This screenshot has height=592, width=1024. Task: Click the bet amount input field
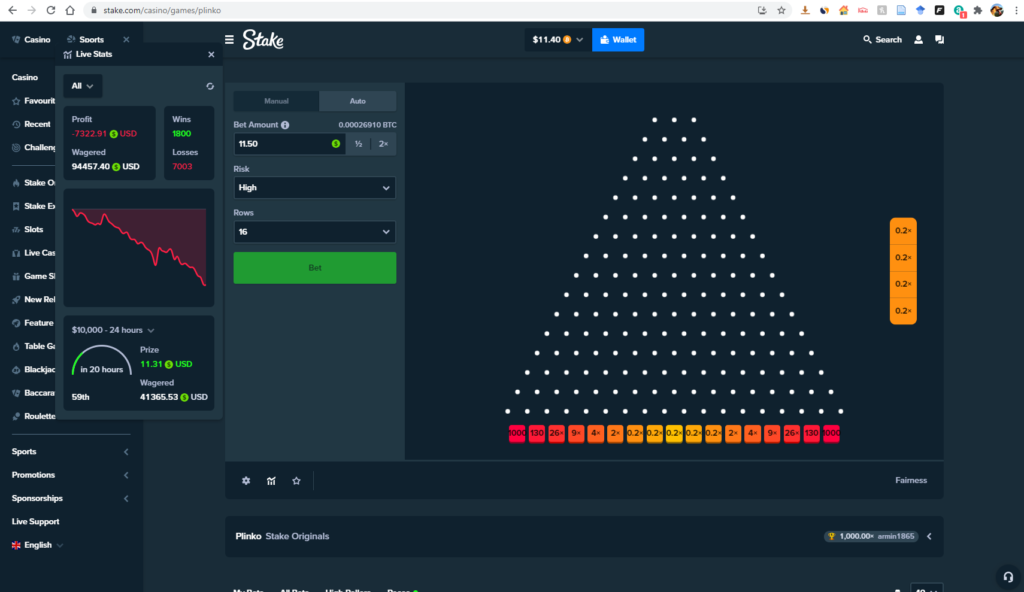pos(283,144)
